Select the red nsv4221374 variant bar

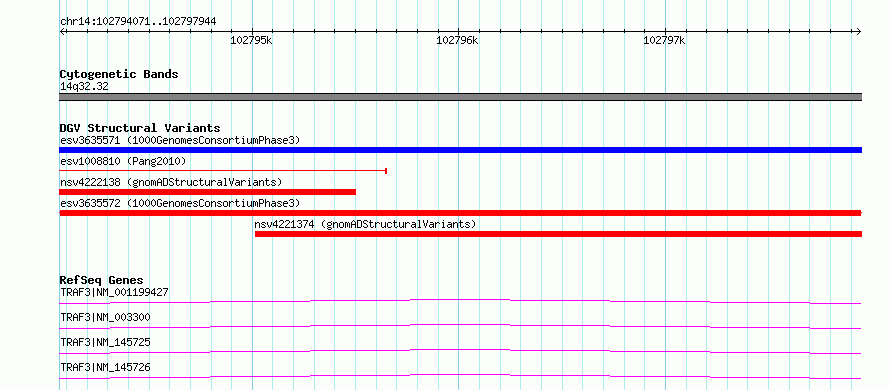559,234
